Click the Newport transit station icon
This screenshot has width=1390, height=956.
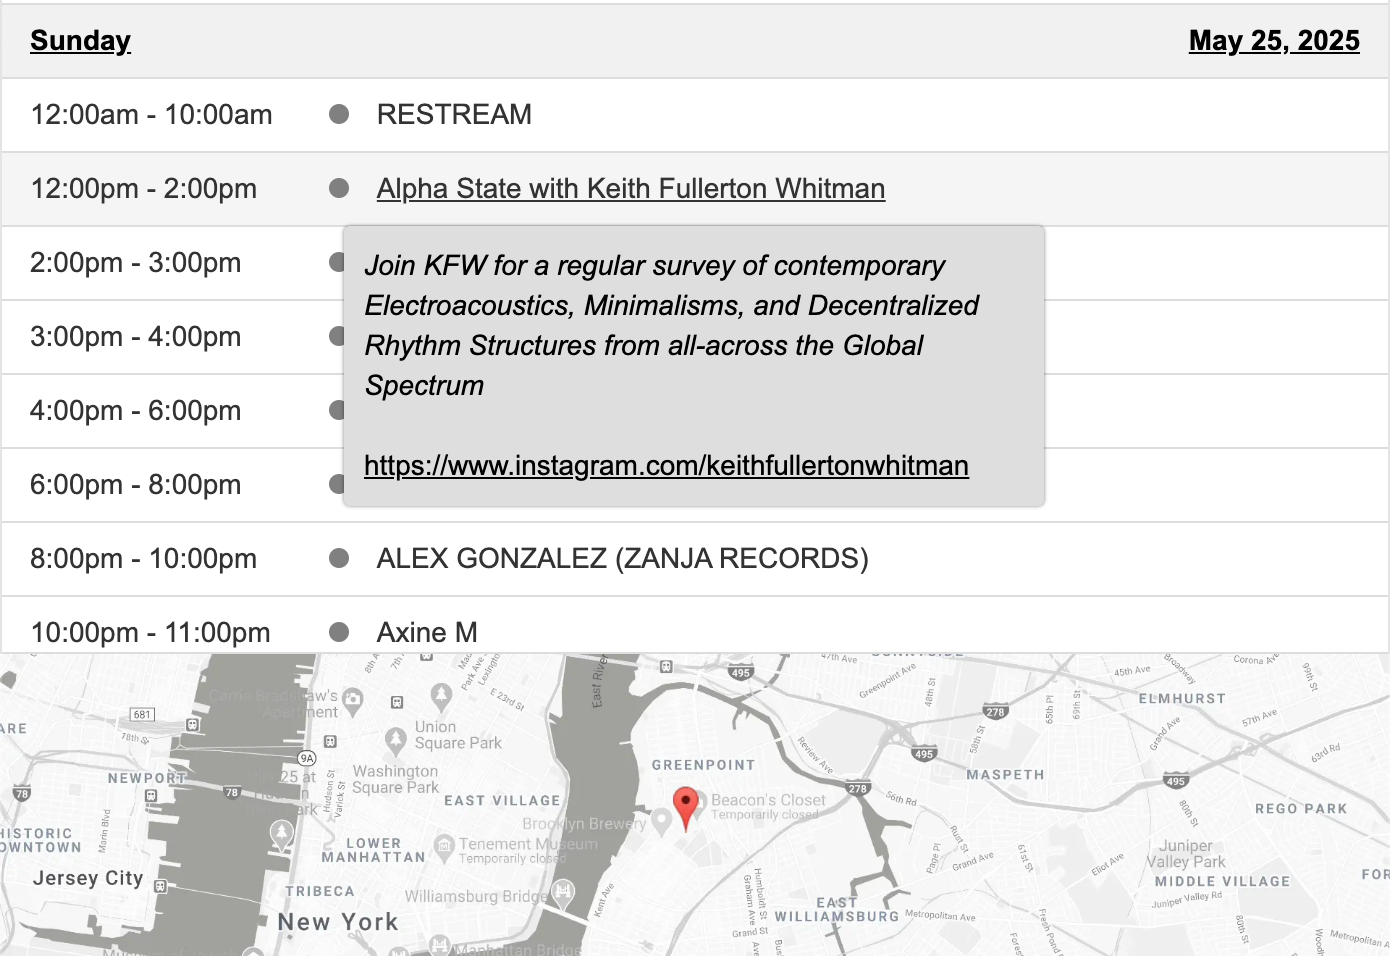click(151, 796)
